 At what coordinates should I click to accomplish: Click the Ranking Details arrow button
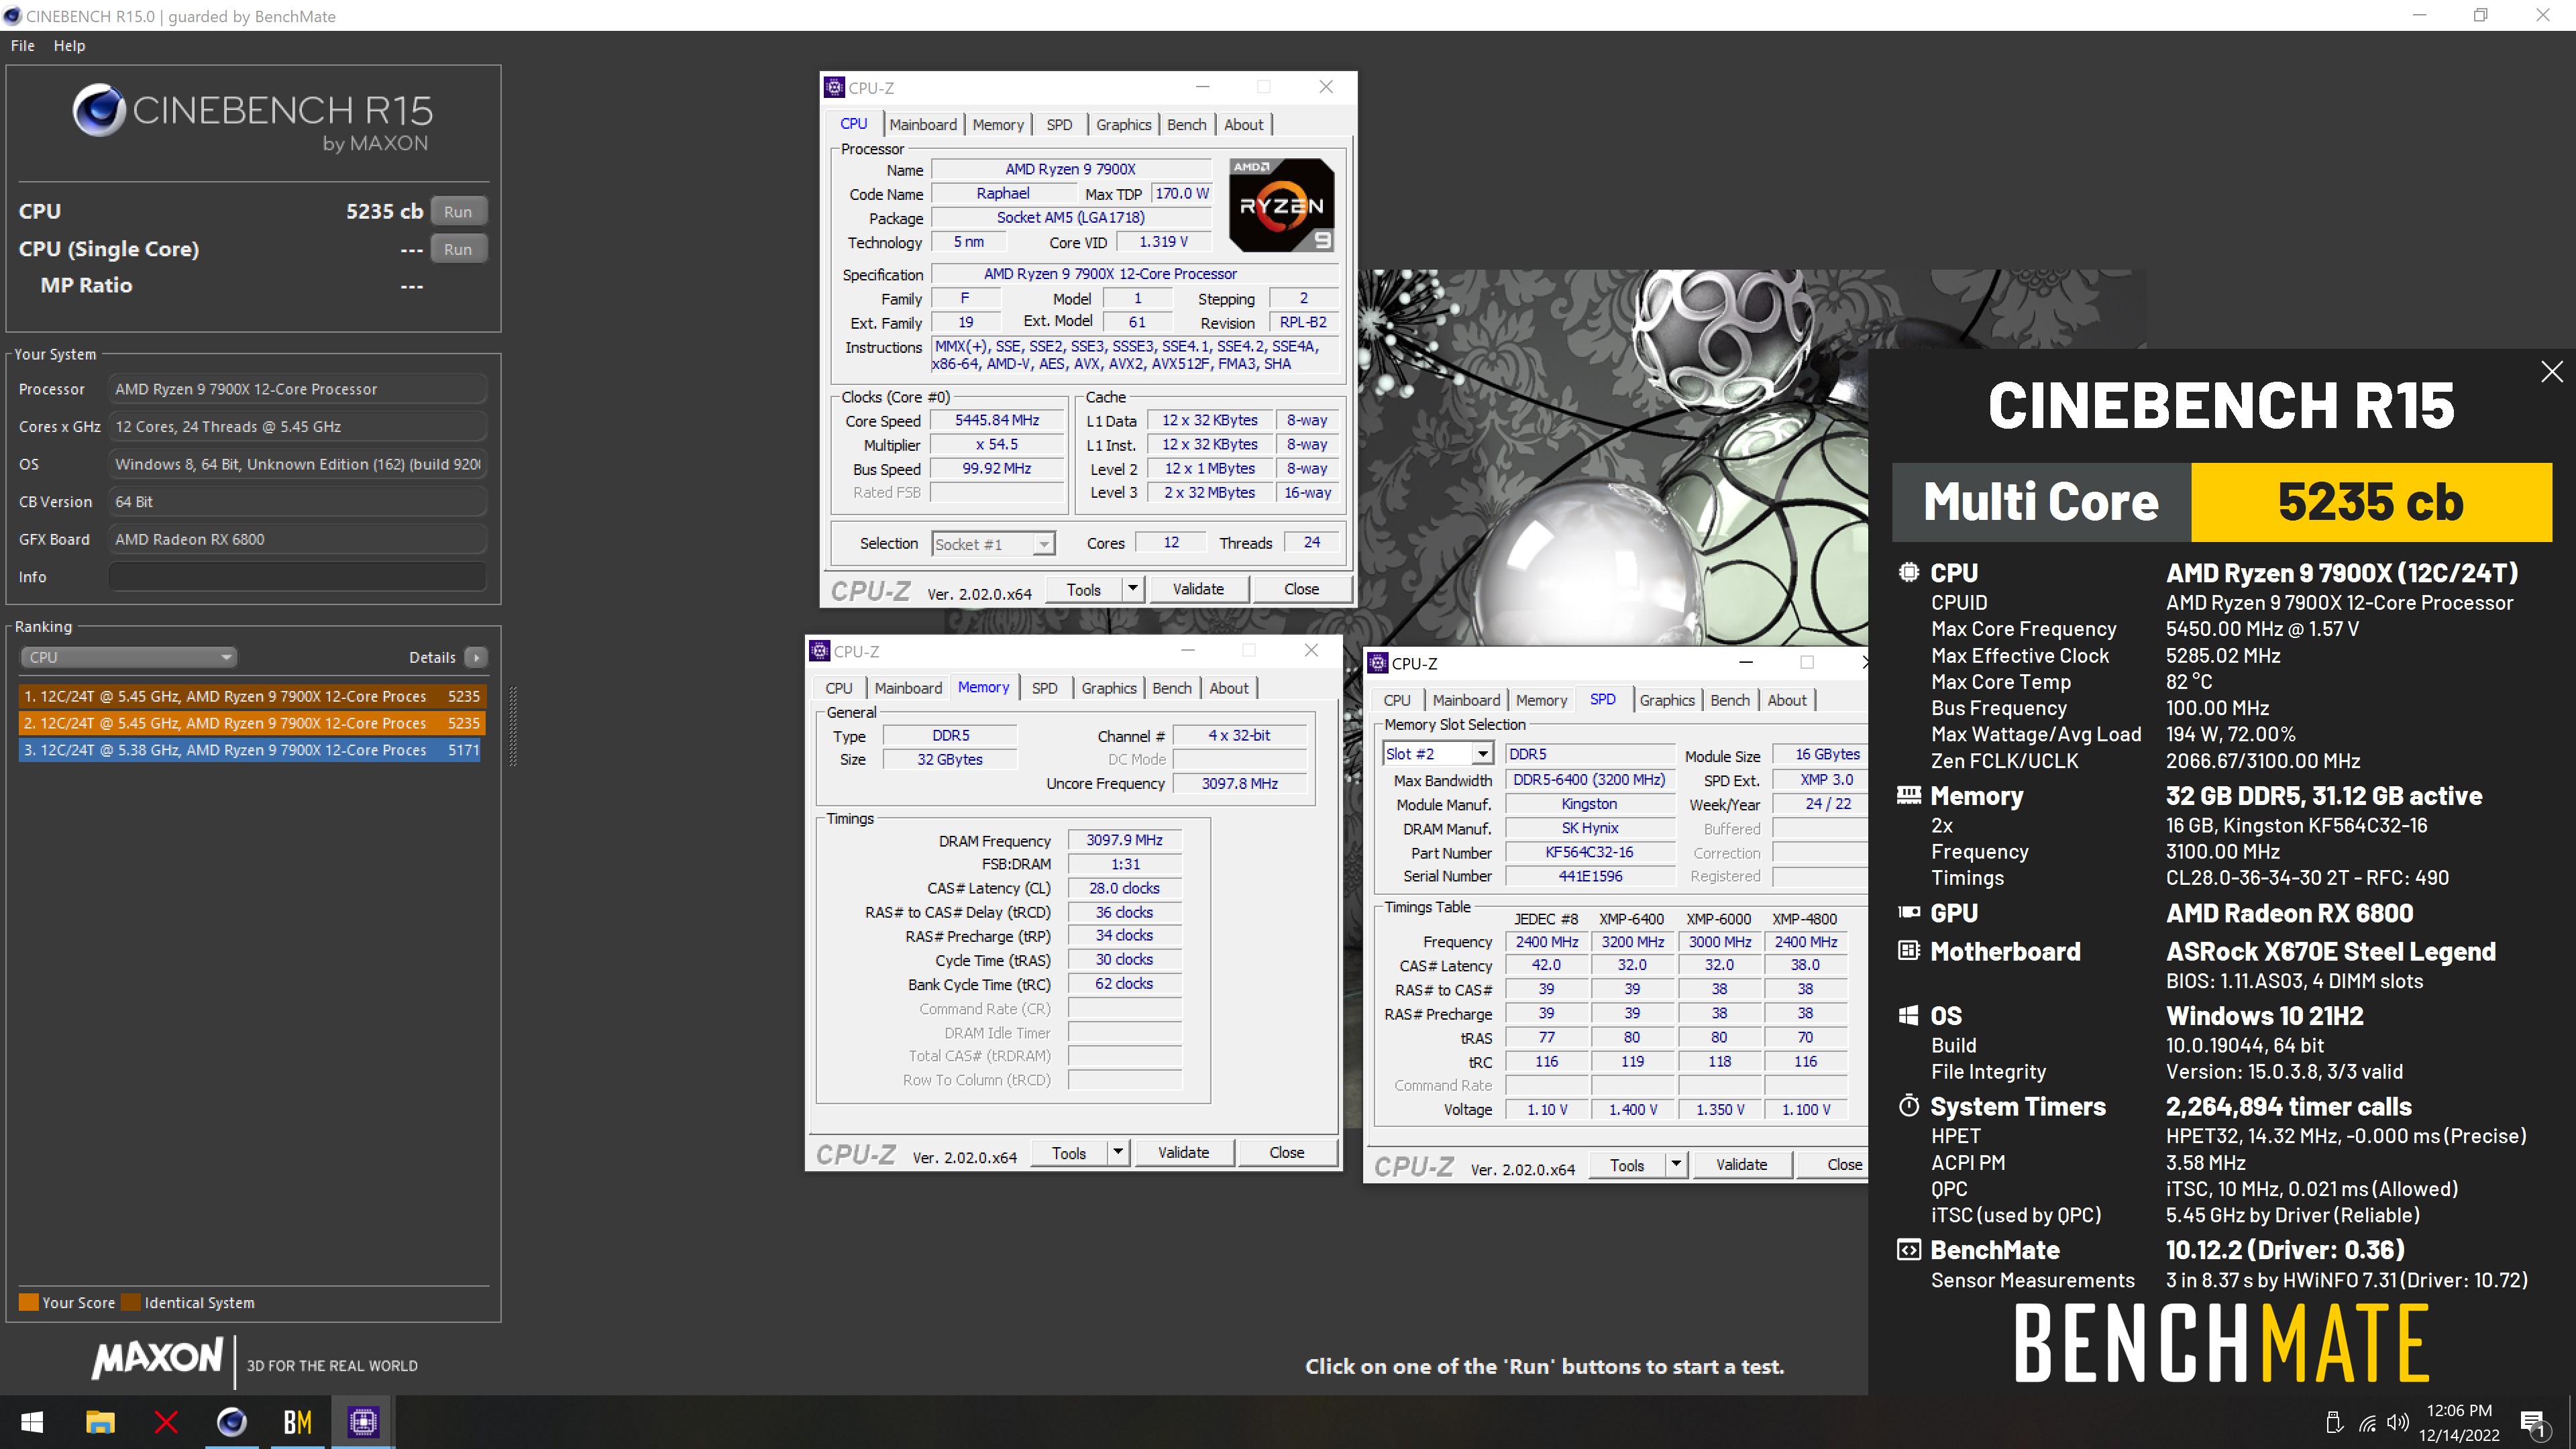[476, 657]
